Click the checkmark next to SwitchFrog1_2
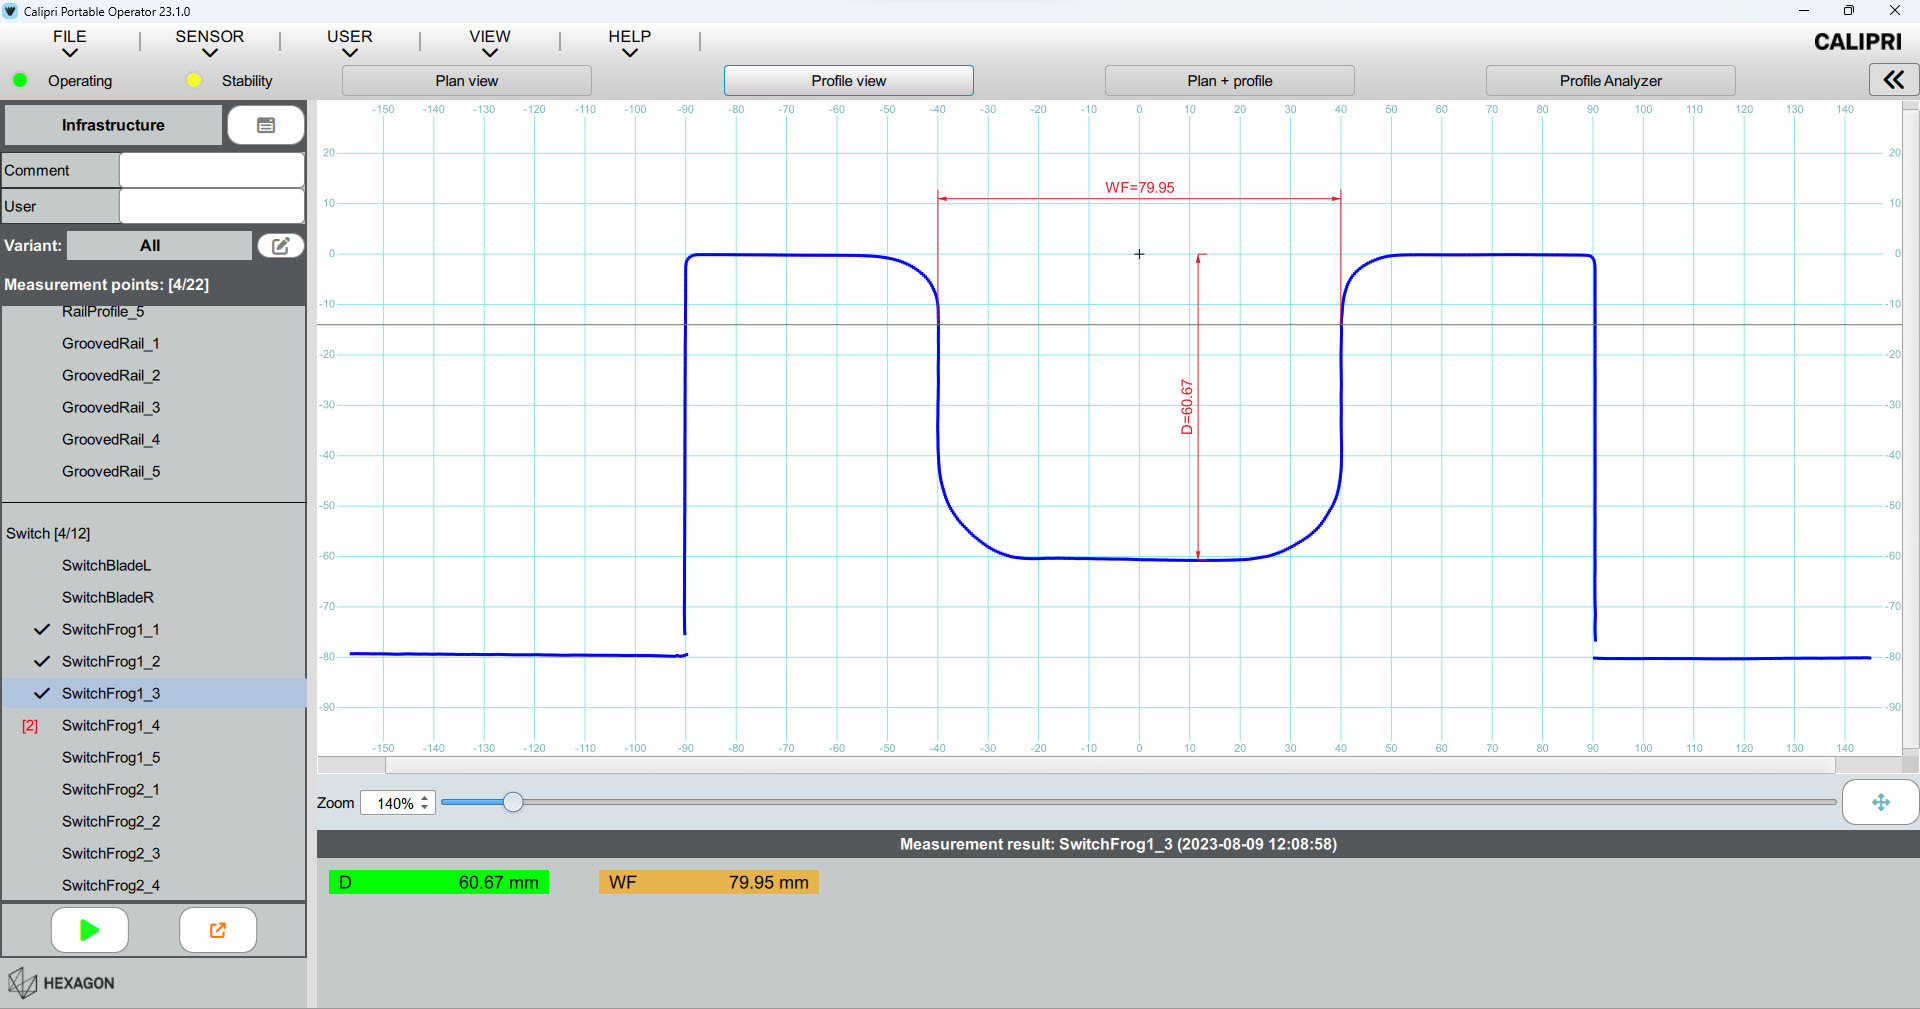Image resolution: width=1920 pixels, height=1009 pixels. coord(42,661)
